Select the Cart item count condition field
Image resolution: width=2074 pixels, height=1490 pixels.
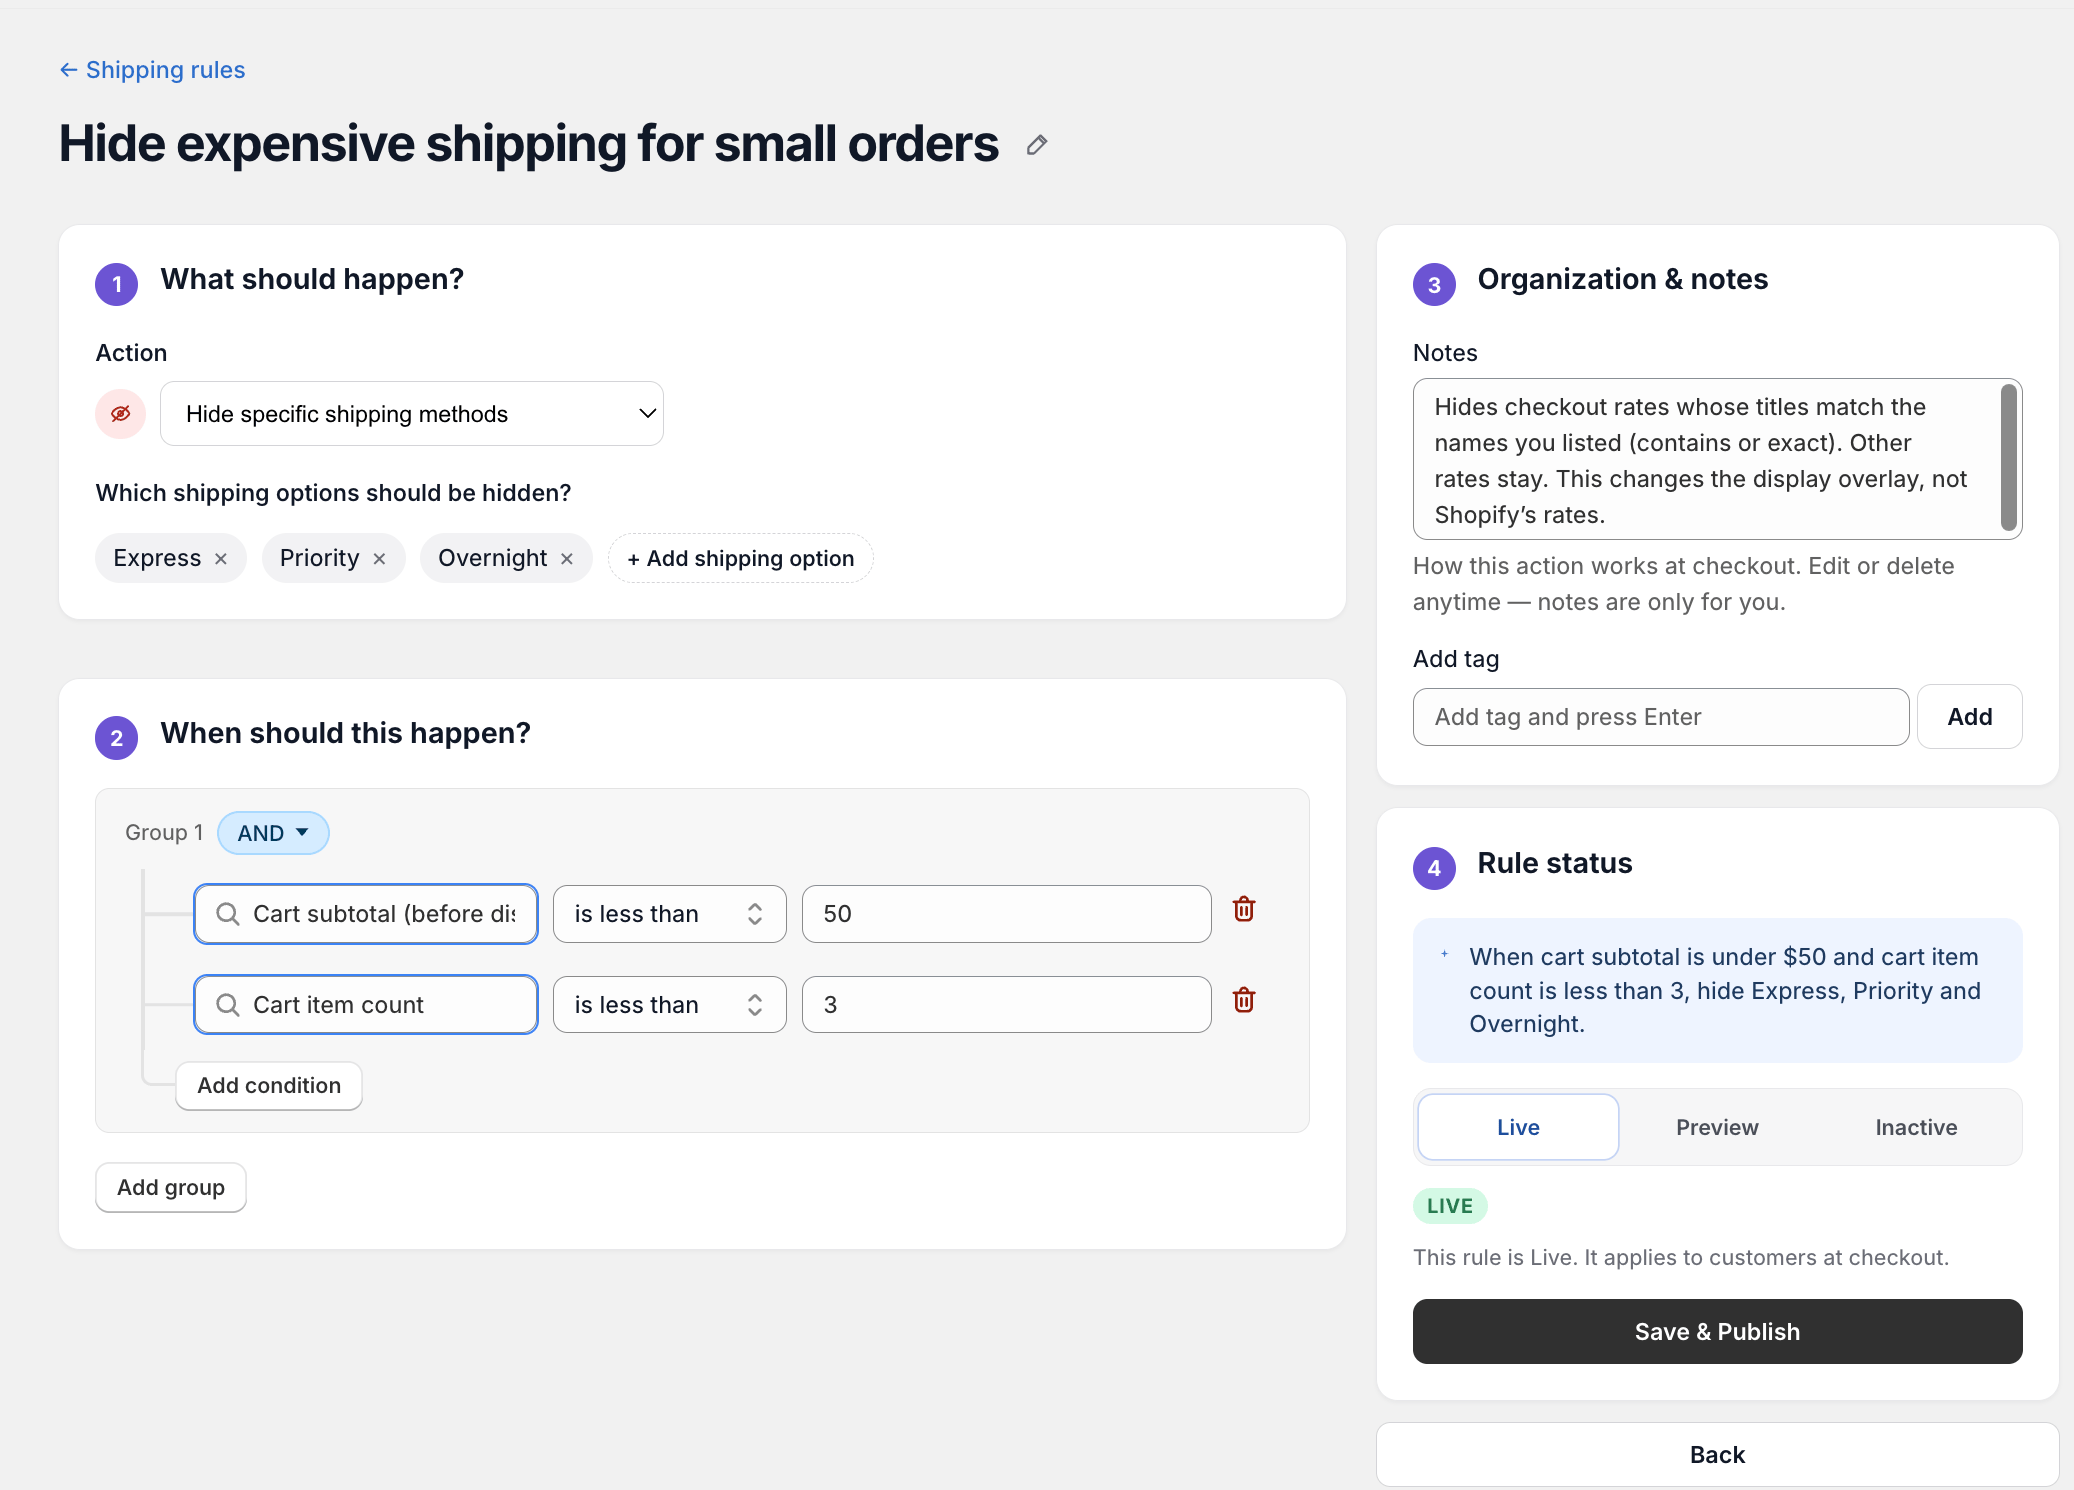[366, 1005]
